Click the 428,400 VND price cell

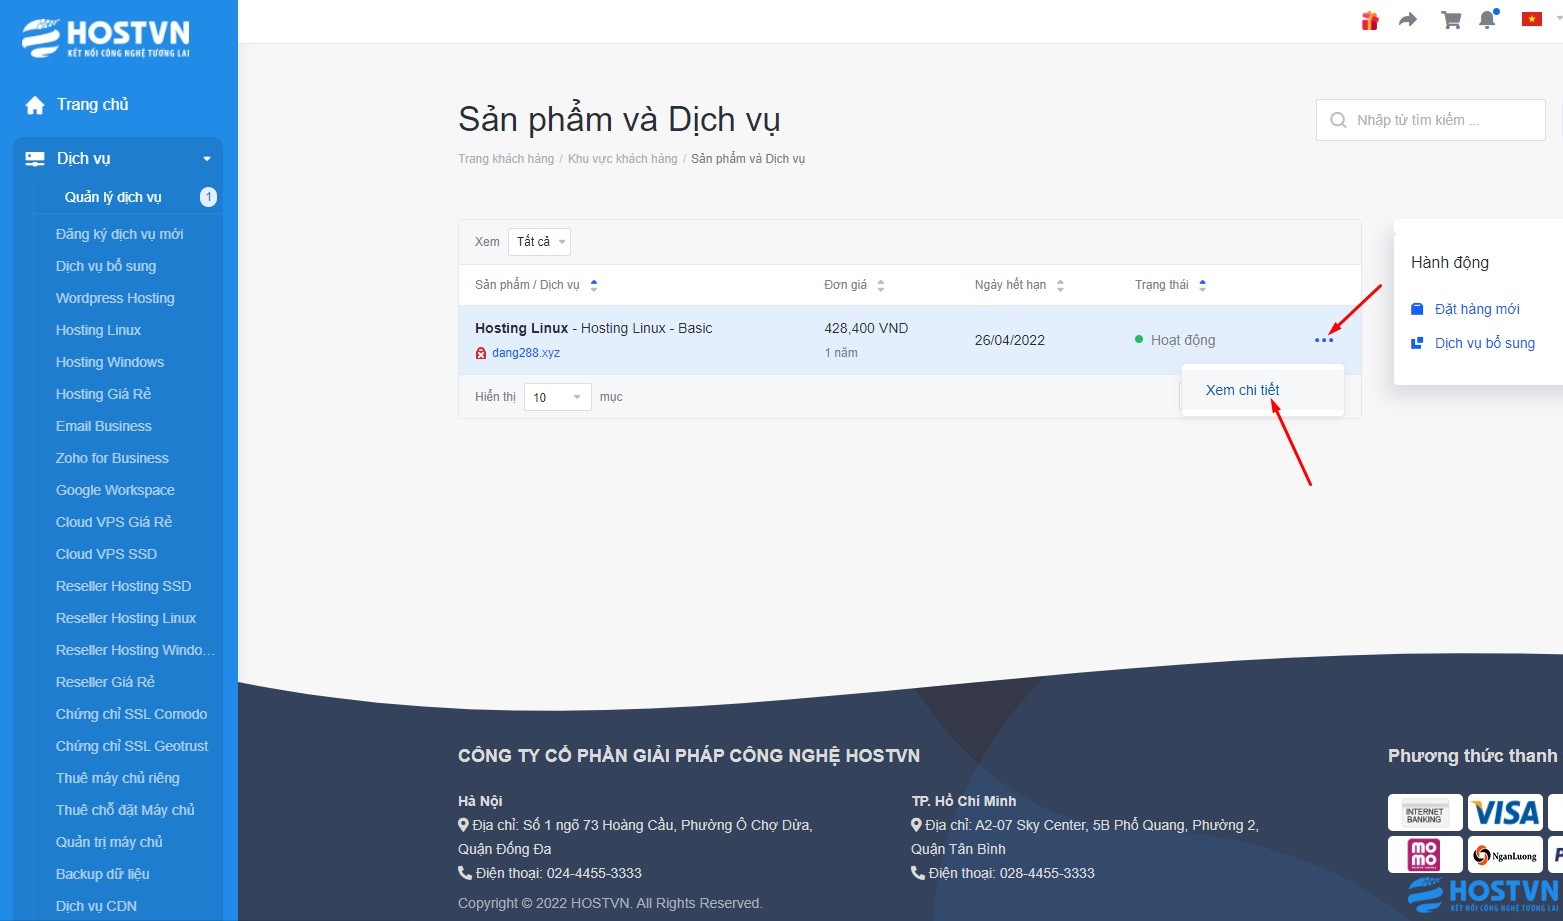tap(866, 328)
